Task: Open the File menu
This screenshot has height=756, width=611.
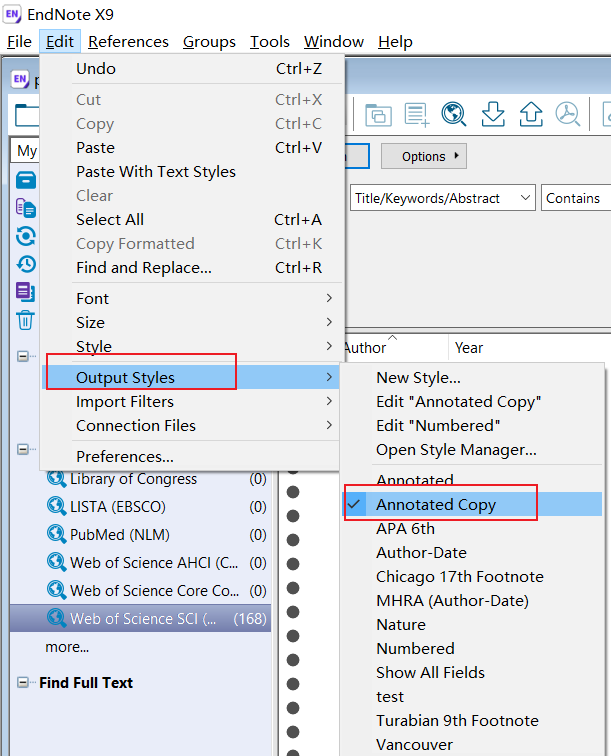Action: (19, 42)
